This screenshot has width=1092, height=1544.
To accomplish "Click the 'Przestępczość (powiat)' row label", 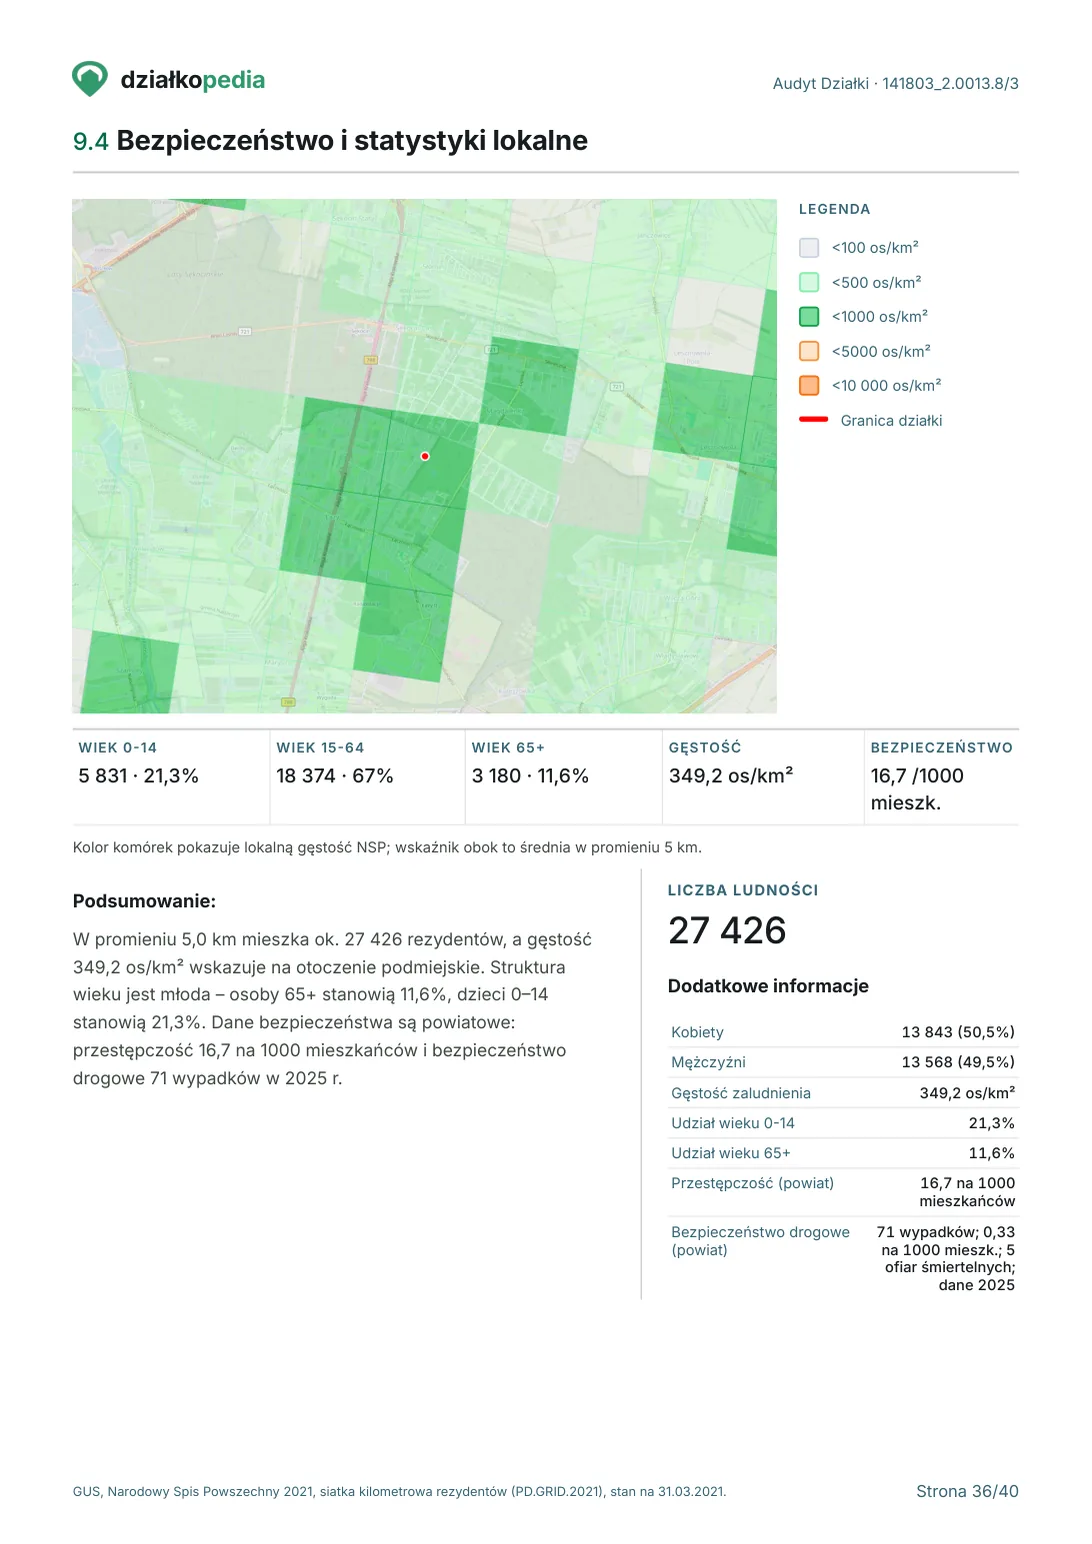I will (752, 1183).
